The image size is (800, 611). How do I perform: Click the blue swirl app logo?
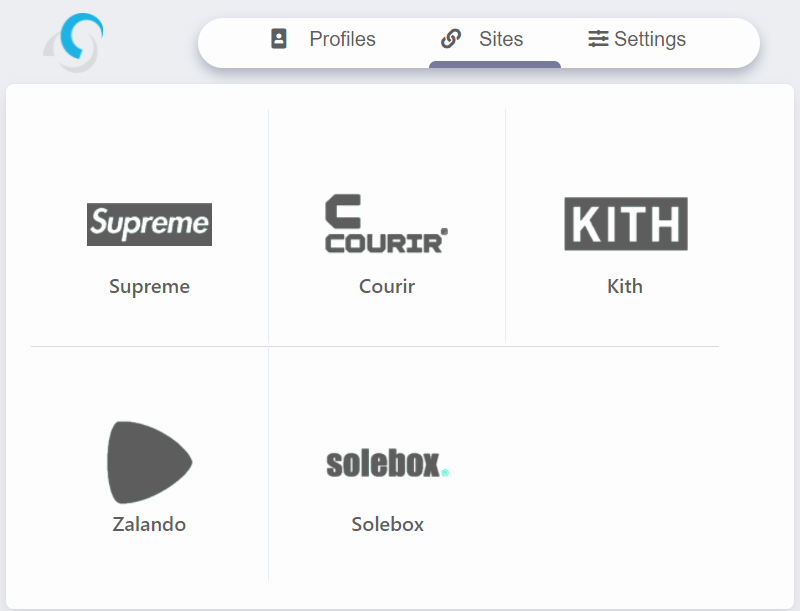pos(75,42)
